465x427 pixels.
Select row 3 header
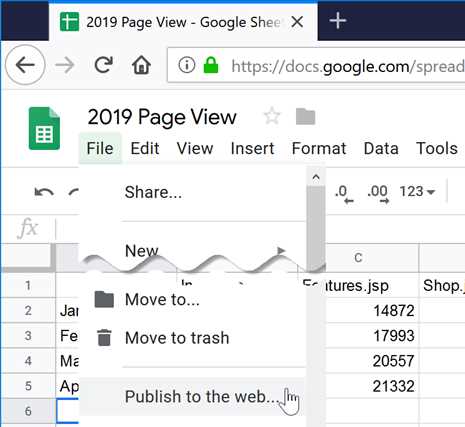pyautogui.click(x=28, y=335)
